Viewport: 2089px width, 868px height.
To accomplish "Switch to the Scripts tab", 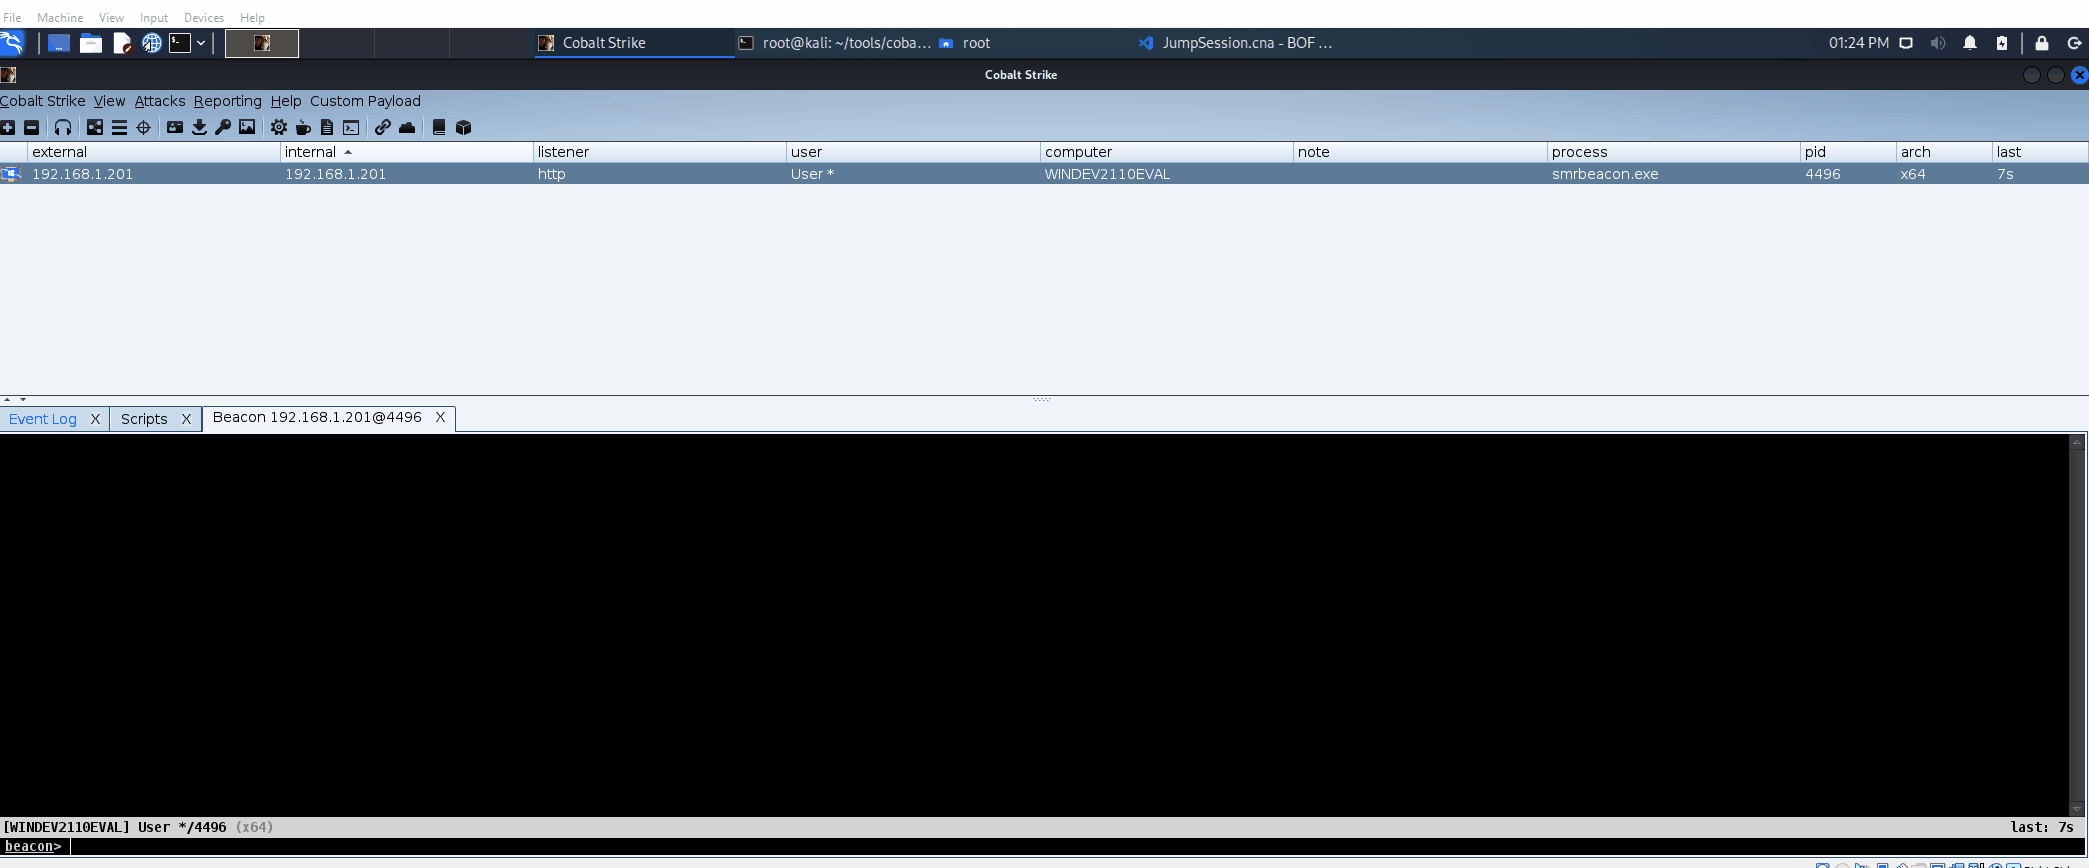I will point(144,419).
